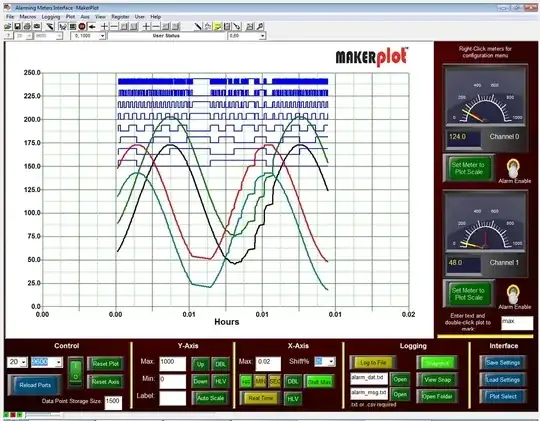
Task: Open the Help menu
Action: [x=156, y=17]
